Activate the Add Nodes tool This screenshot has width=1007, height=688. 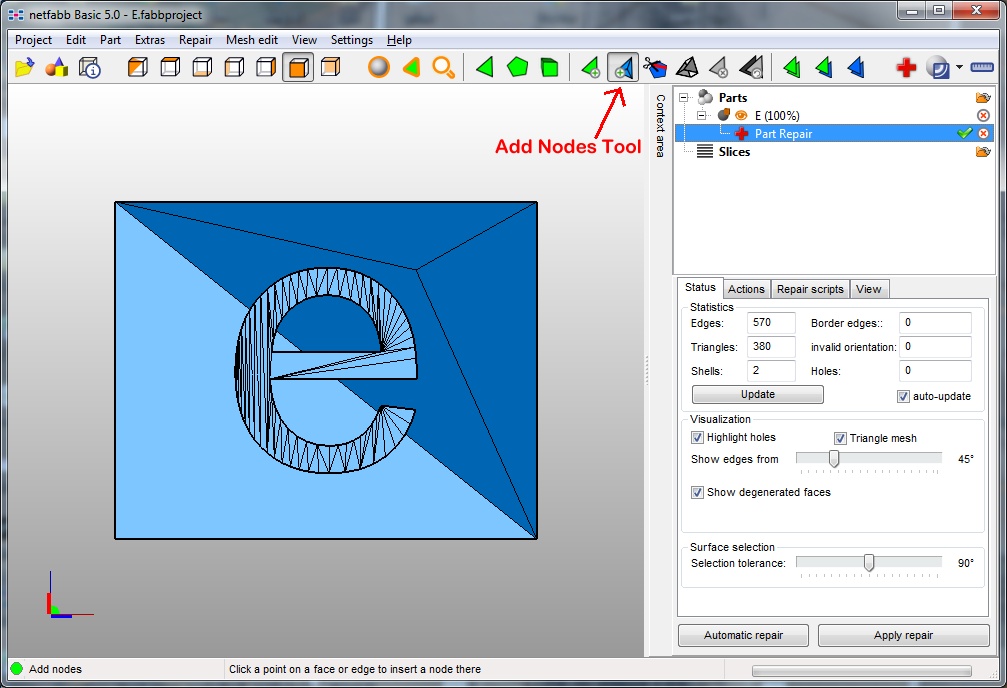[x=623, y=67]
